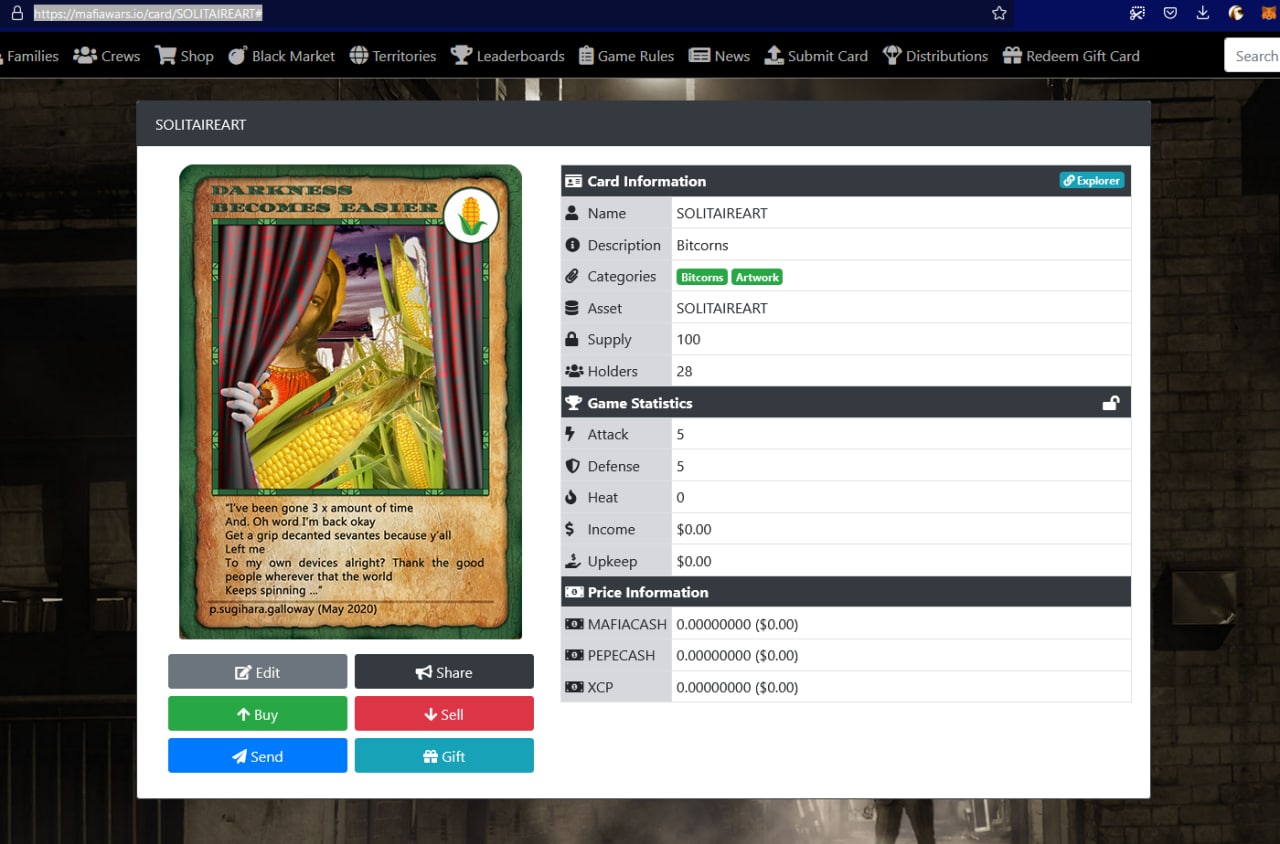Open the Crews page
Screen dimensions: 1280x844
107,56
